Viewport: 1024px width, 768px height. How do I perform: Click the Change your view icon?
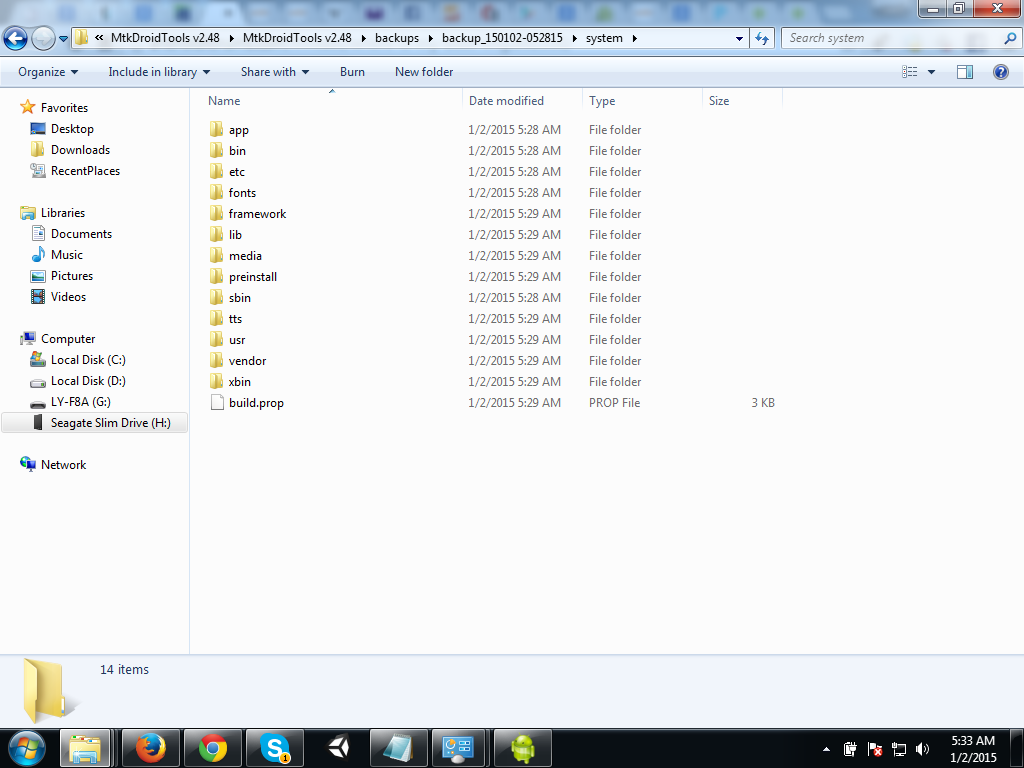click(910, 72)
